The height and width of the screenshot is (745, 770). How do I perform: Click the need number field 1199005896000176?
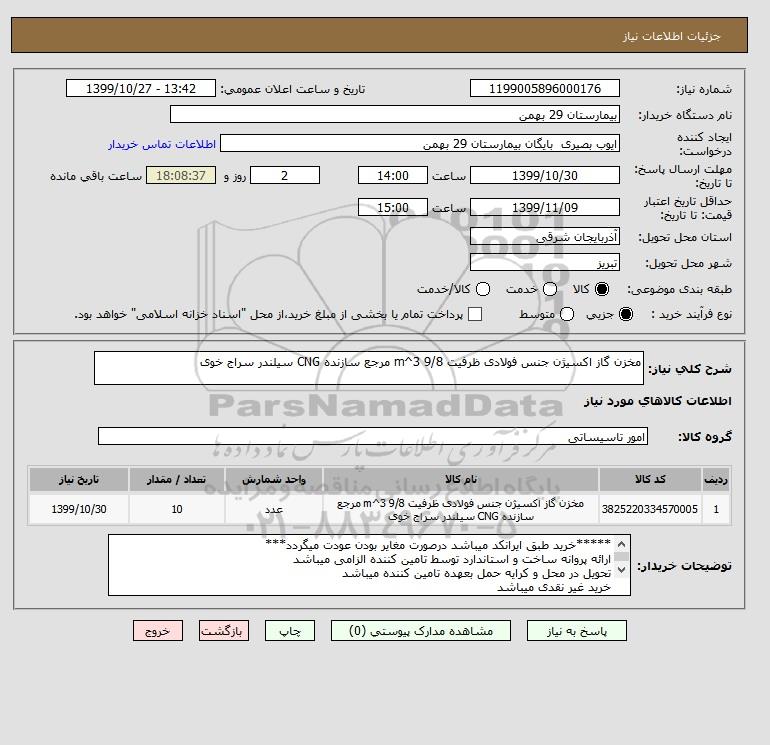545,88
